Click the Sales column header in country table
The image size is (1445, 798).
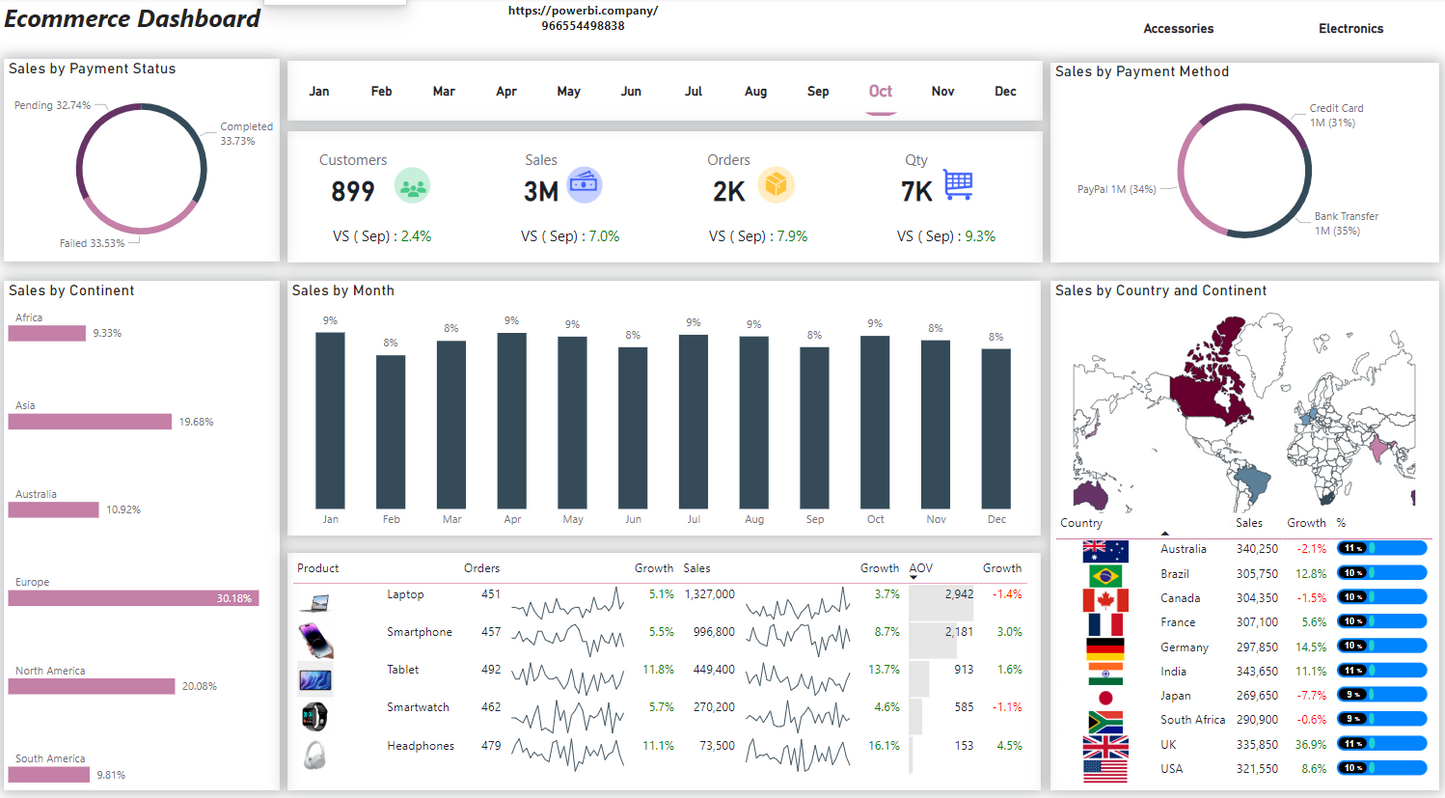click(x=1249, y=523)
